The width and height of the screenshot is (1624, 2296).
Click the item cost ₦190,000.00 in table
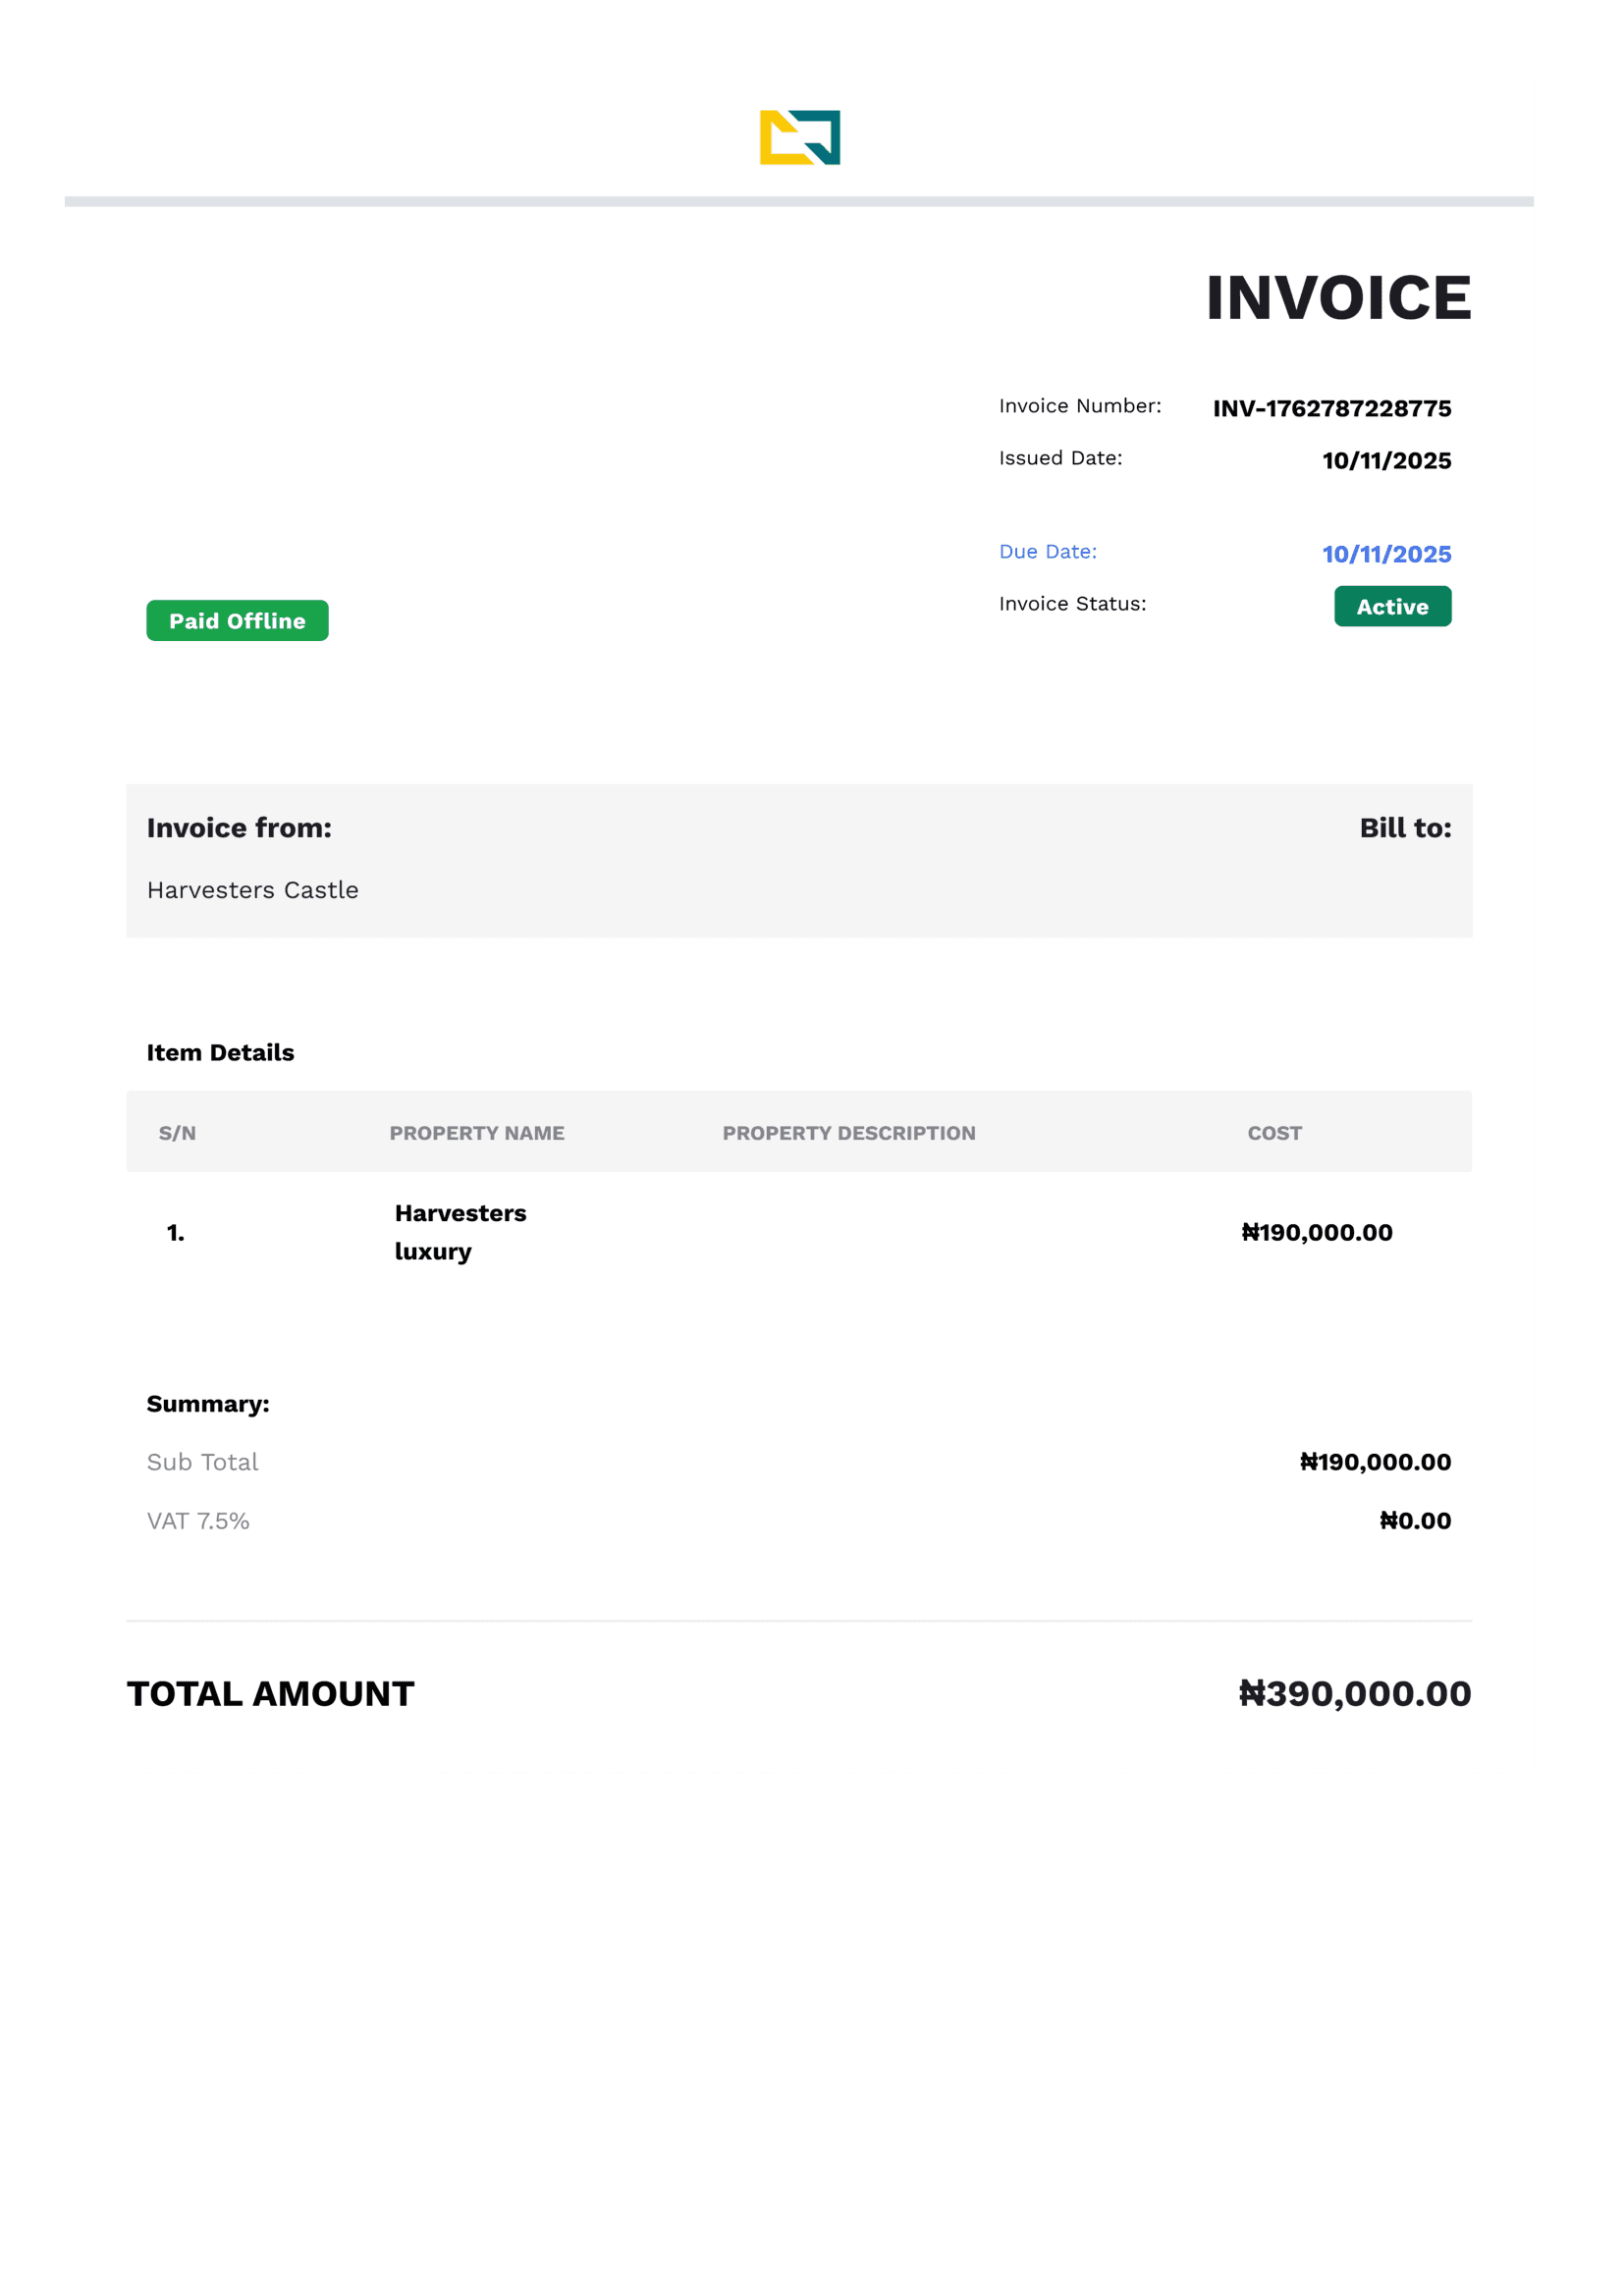1317,1233
